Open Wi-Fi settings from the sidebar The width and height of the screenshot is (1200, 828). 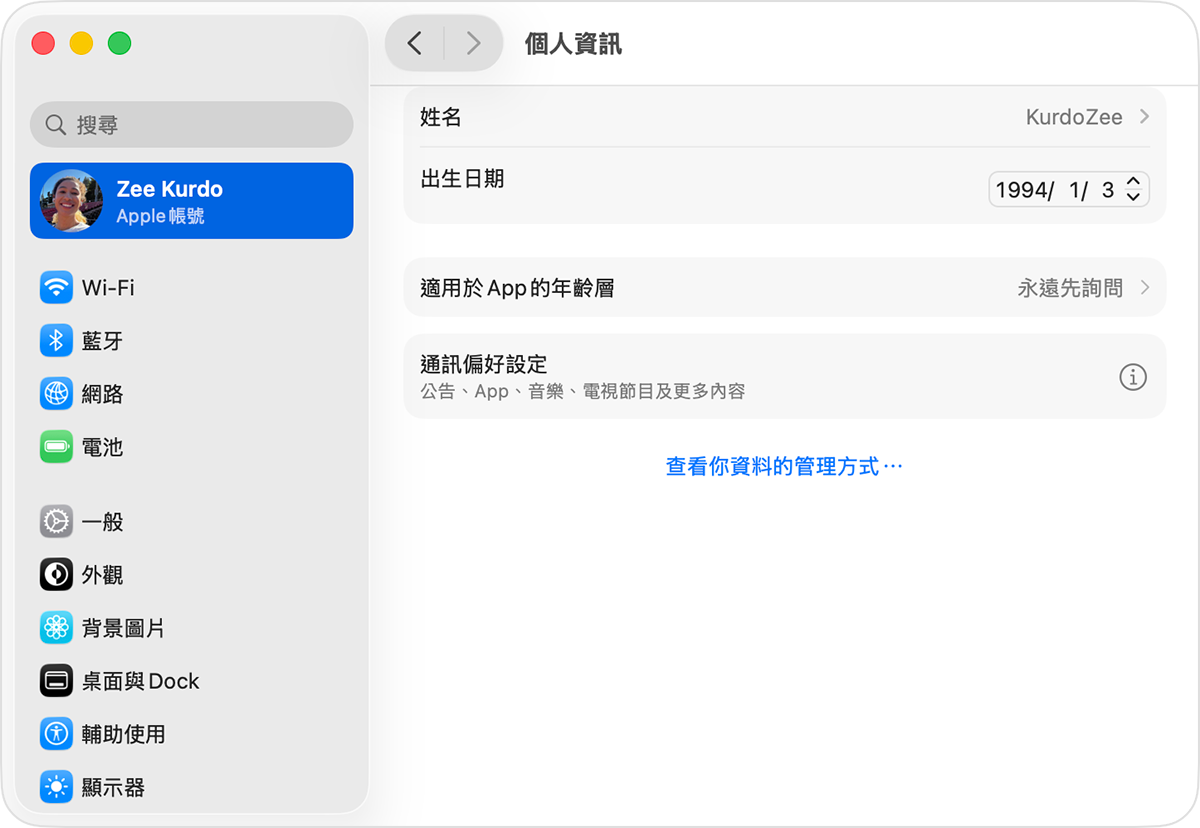(x=57, y=287)
